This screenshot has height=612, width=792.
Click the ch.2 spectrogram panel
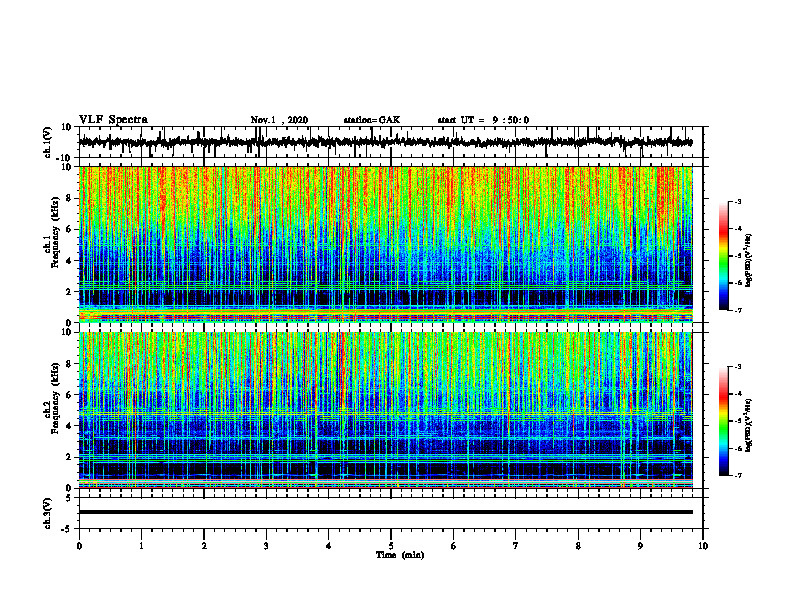point(385,410)
